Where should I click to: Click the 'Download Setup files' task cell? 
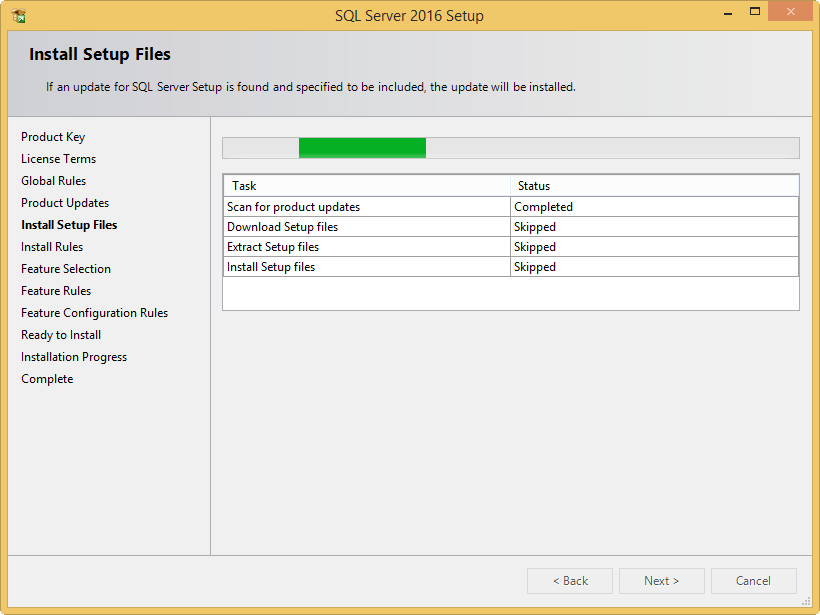pyautogui.click(x=367, y=227)
